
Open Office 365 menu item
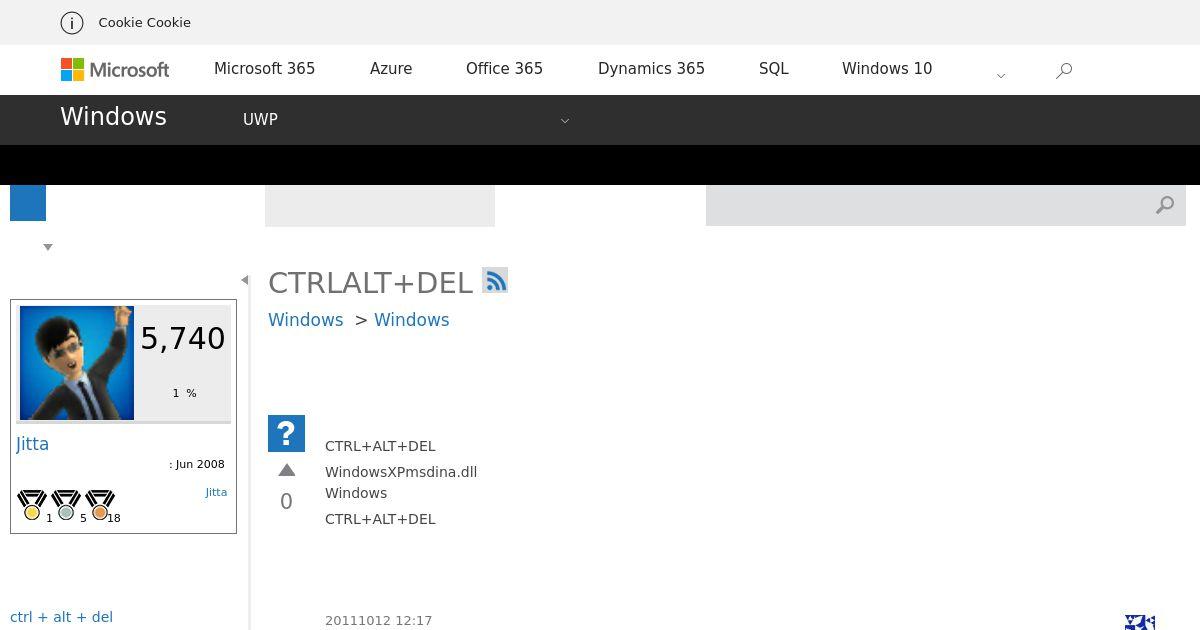(504, 69)
